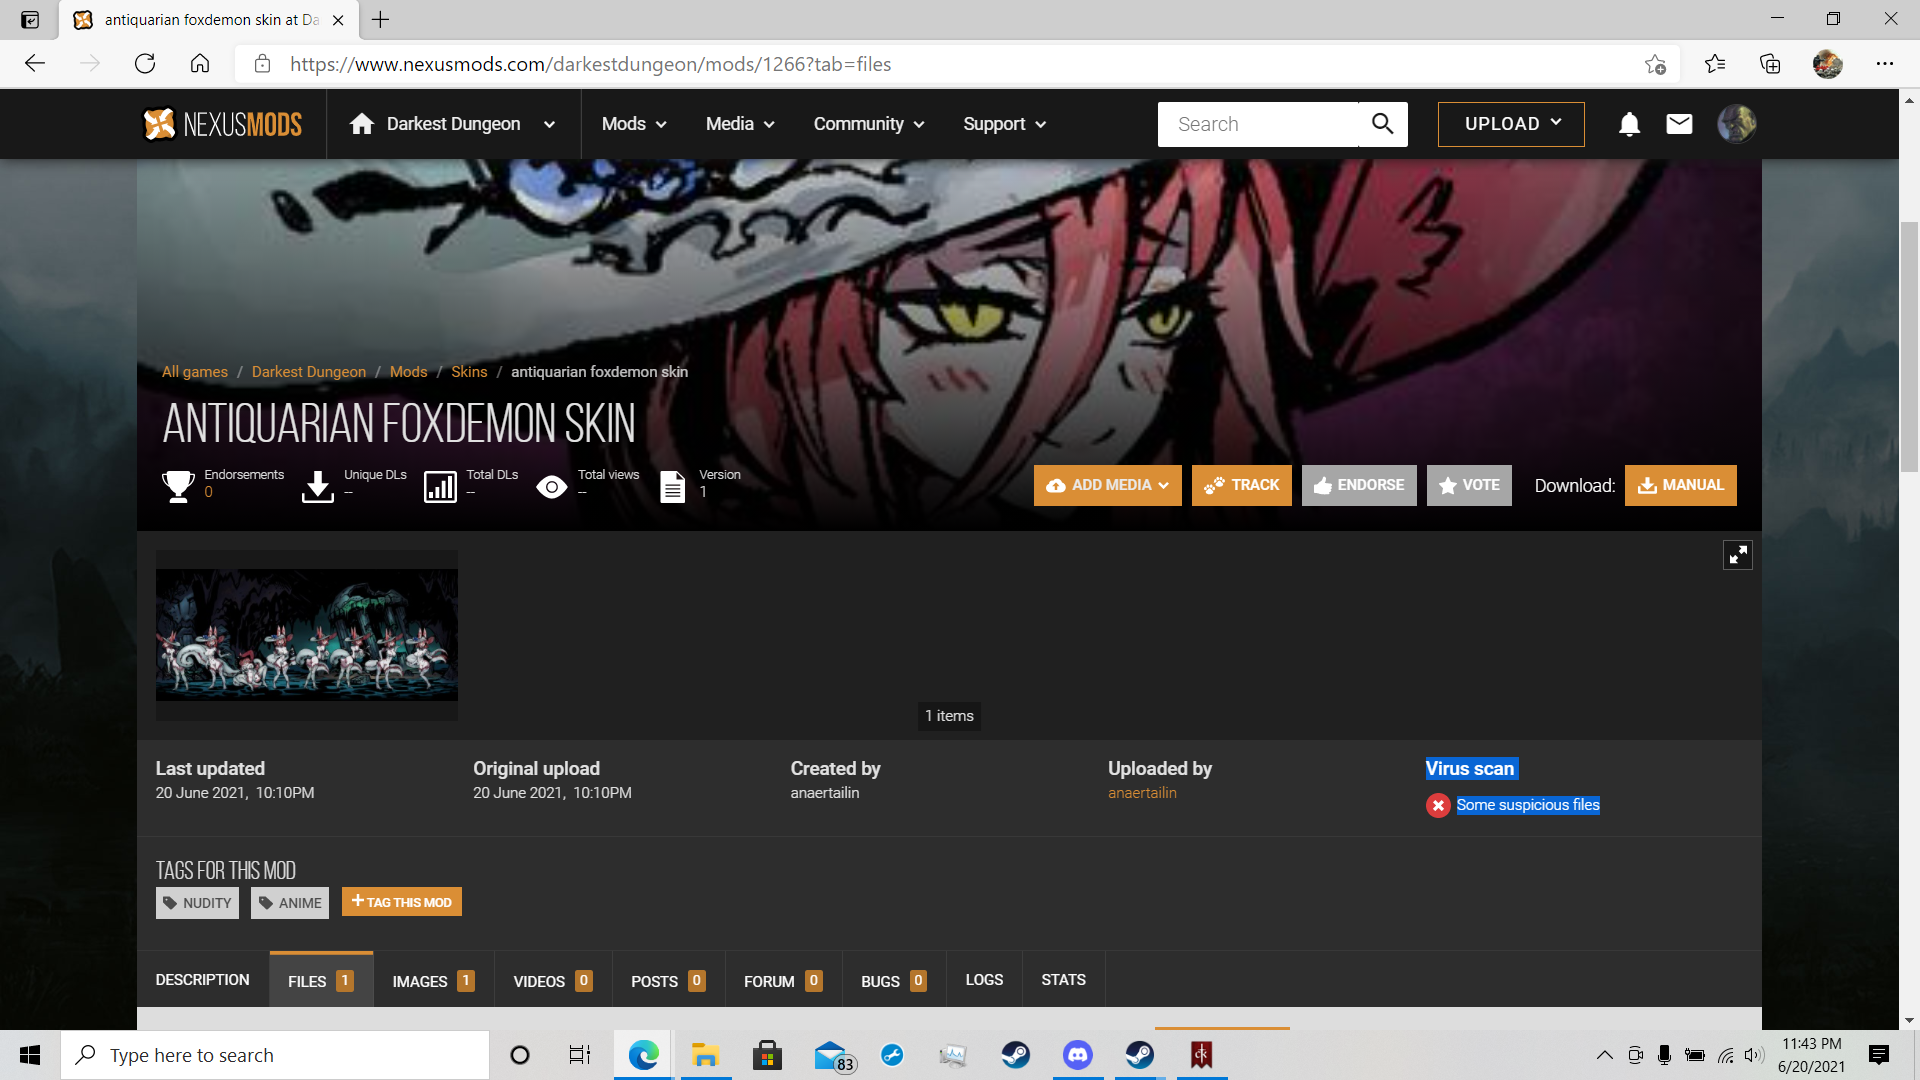
Task: Open the user avatar menu on Nexus
Action: tap(1737, 124)
